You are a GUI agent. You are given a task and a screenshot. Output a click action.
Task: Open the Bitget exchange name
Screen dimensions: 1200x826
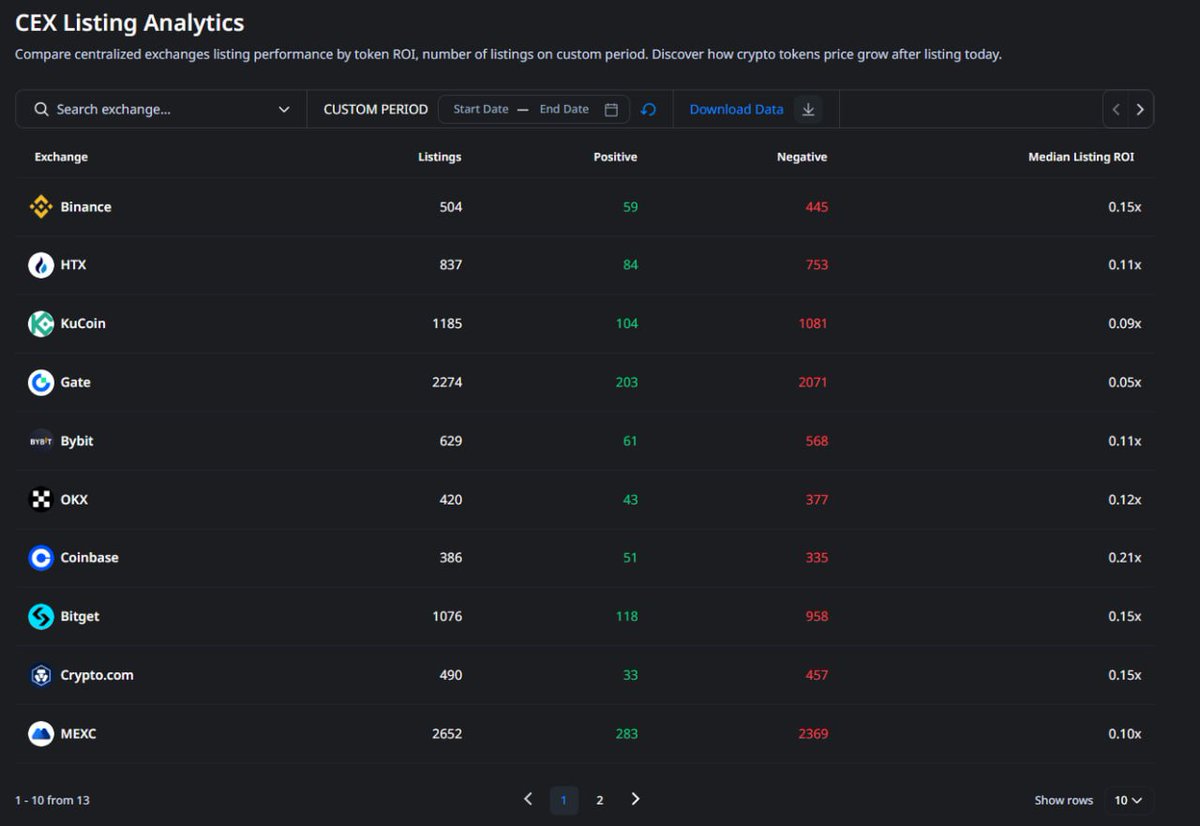(x=80, y=616)
